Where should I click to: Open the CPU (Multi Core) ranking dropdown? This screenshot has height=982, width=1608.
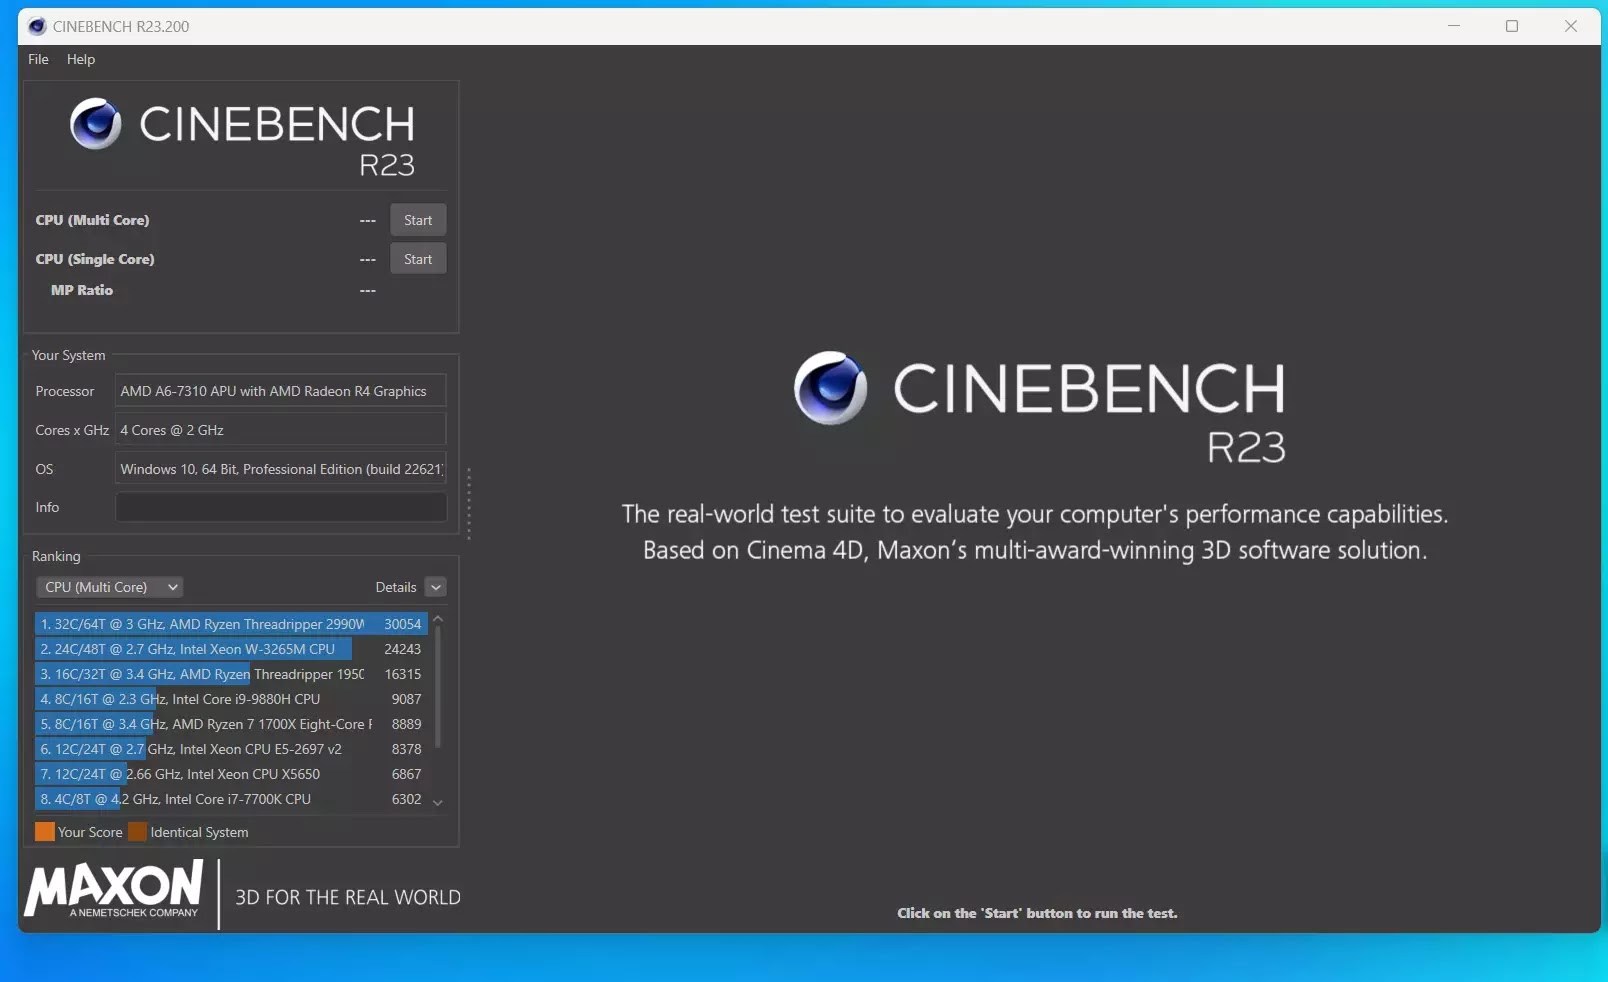pos(110,587)
